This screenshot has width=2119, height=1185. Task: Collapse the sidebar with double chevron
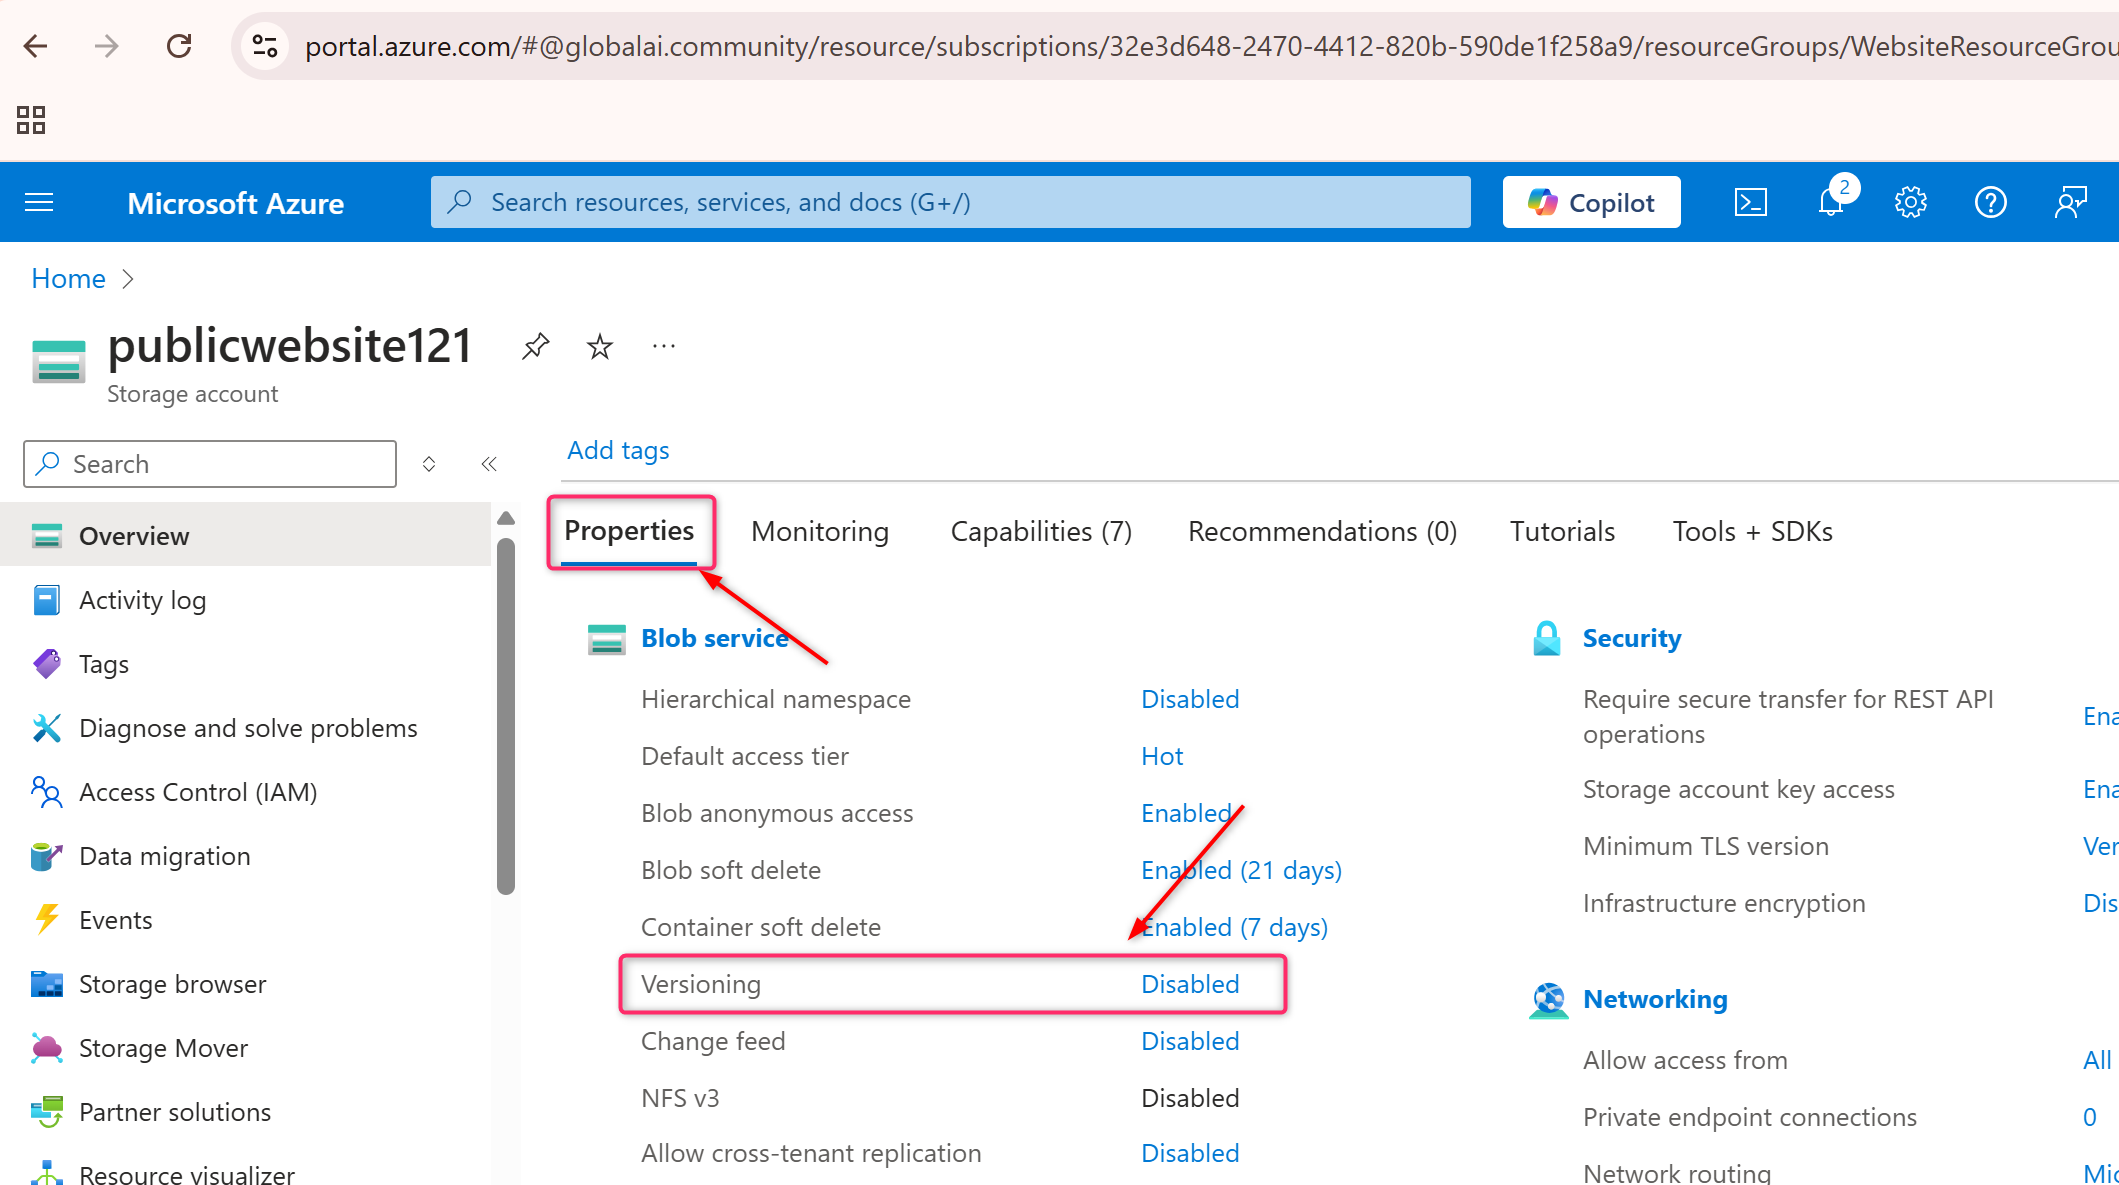(x=489, y=464)
